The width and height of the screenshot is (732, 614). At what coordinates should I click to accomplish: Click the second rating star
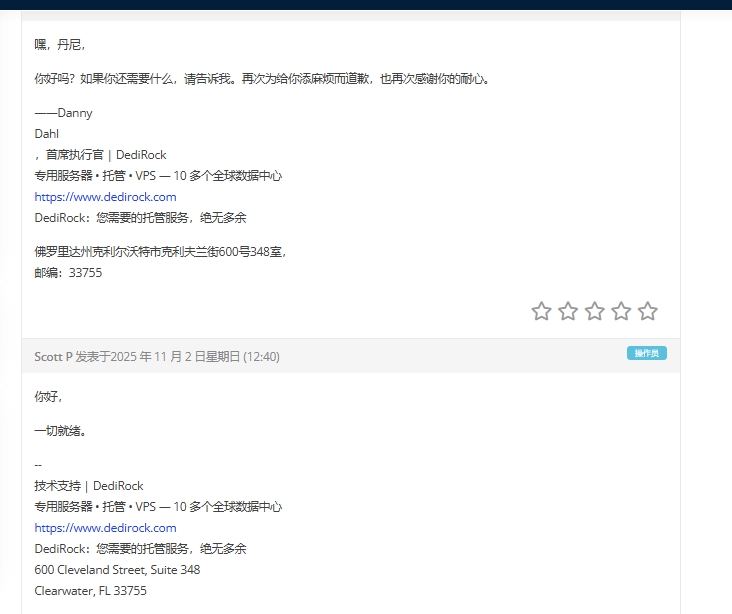coord(568,311)
